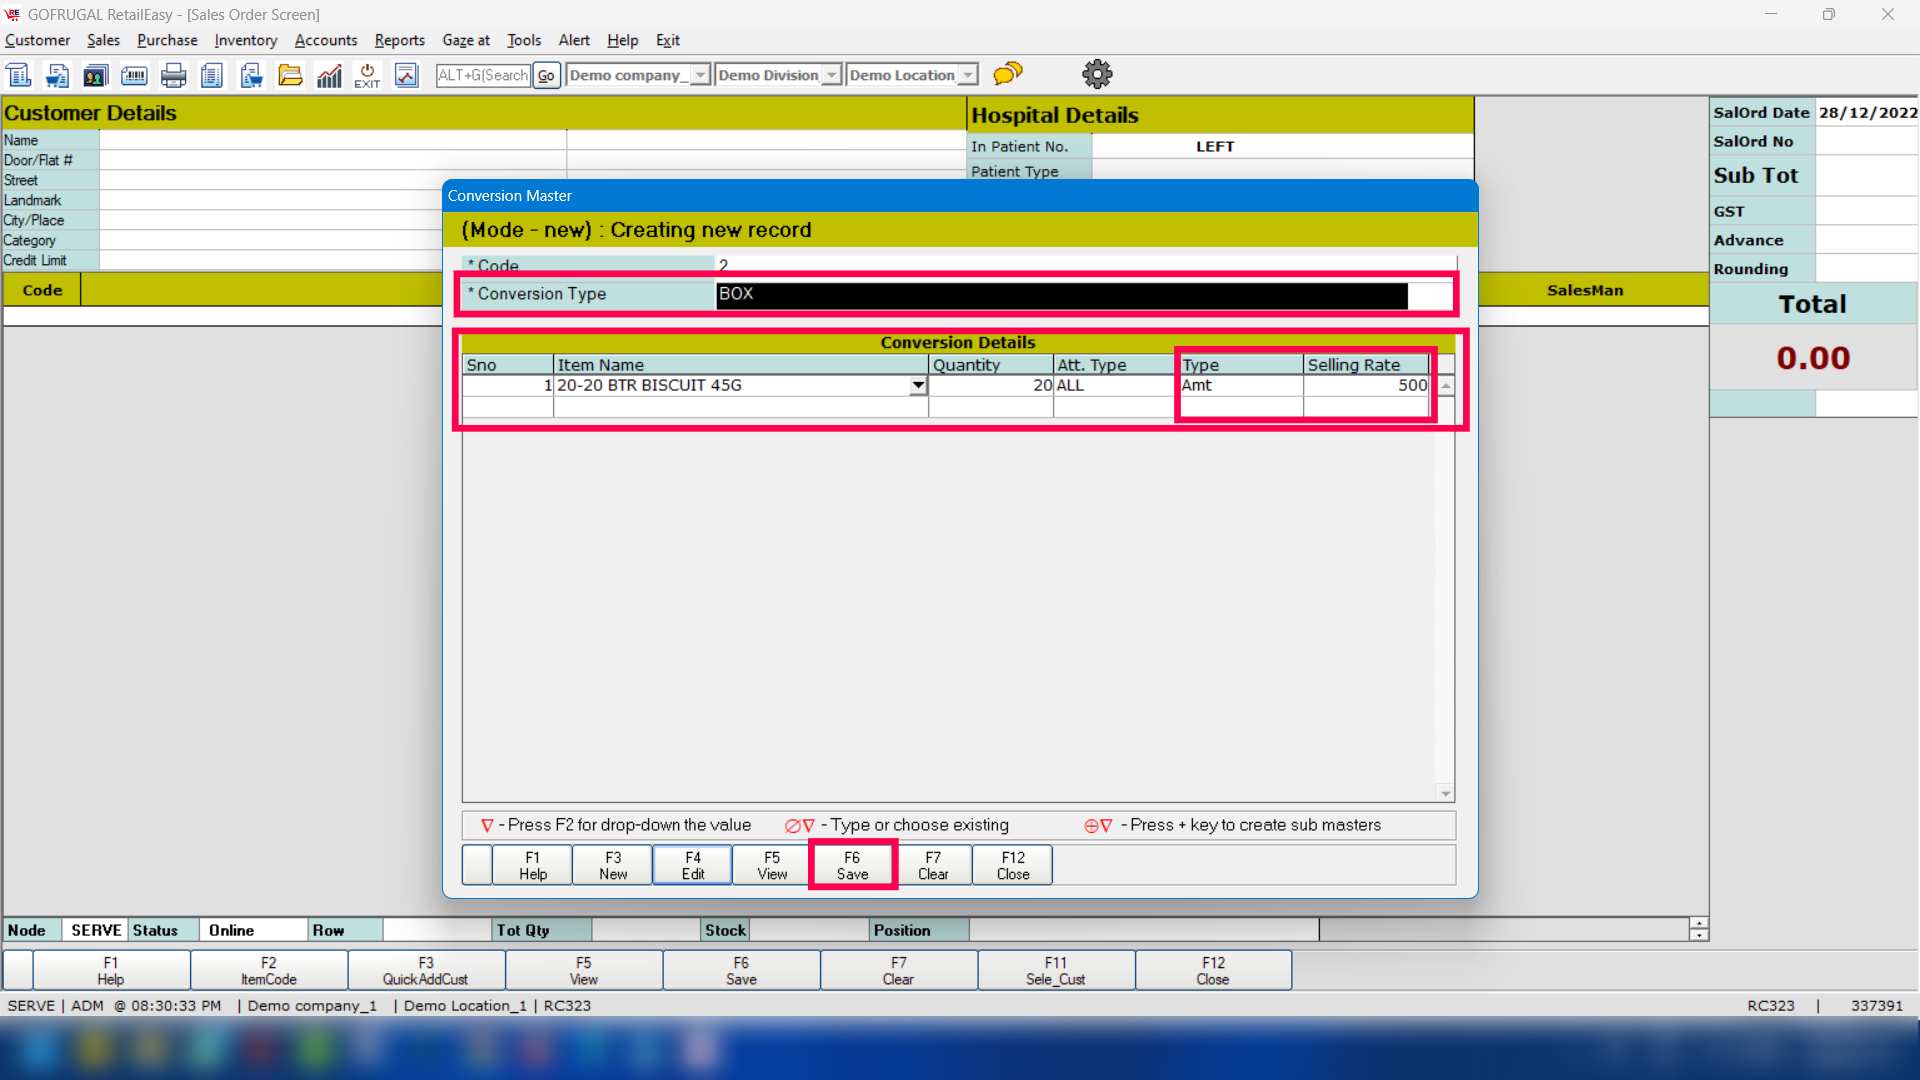Viewport: 1920px width, 1080px height.
Task: Click the Conversion Type input field
Action: click(1061, 295)
